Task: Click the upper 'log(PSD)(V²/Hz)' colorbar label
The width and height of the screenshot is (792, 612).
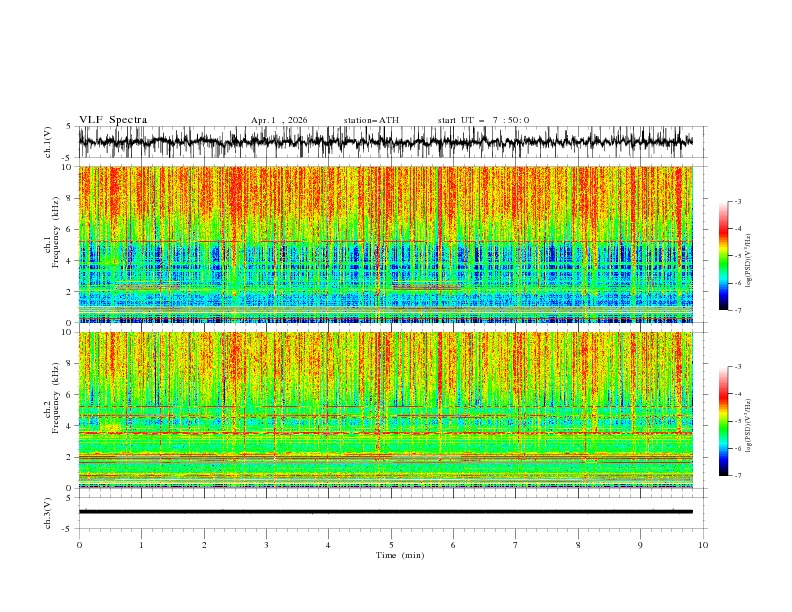Action: click(x=749, y=261)
